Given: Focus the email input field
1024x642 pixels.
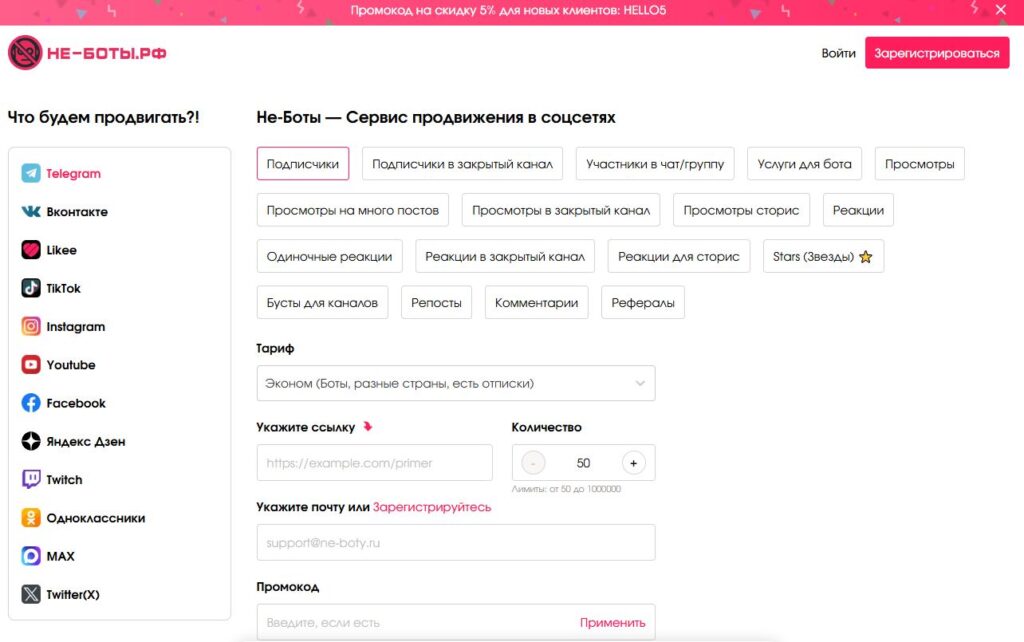Looking at the screenshot, I should [x=456, y=542].
